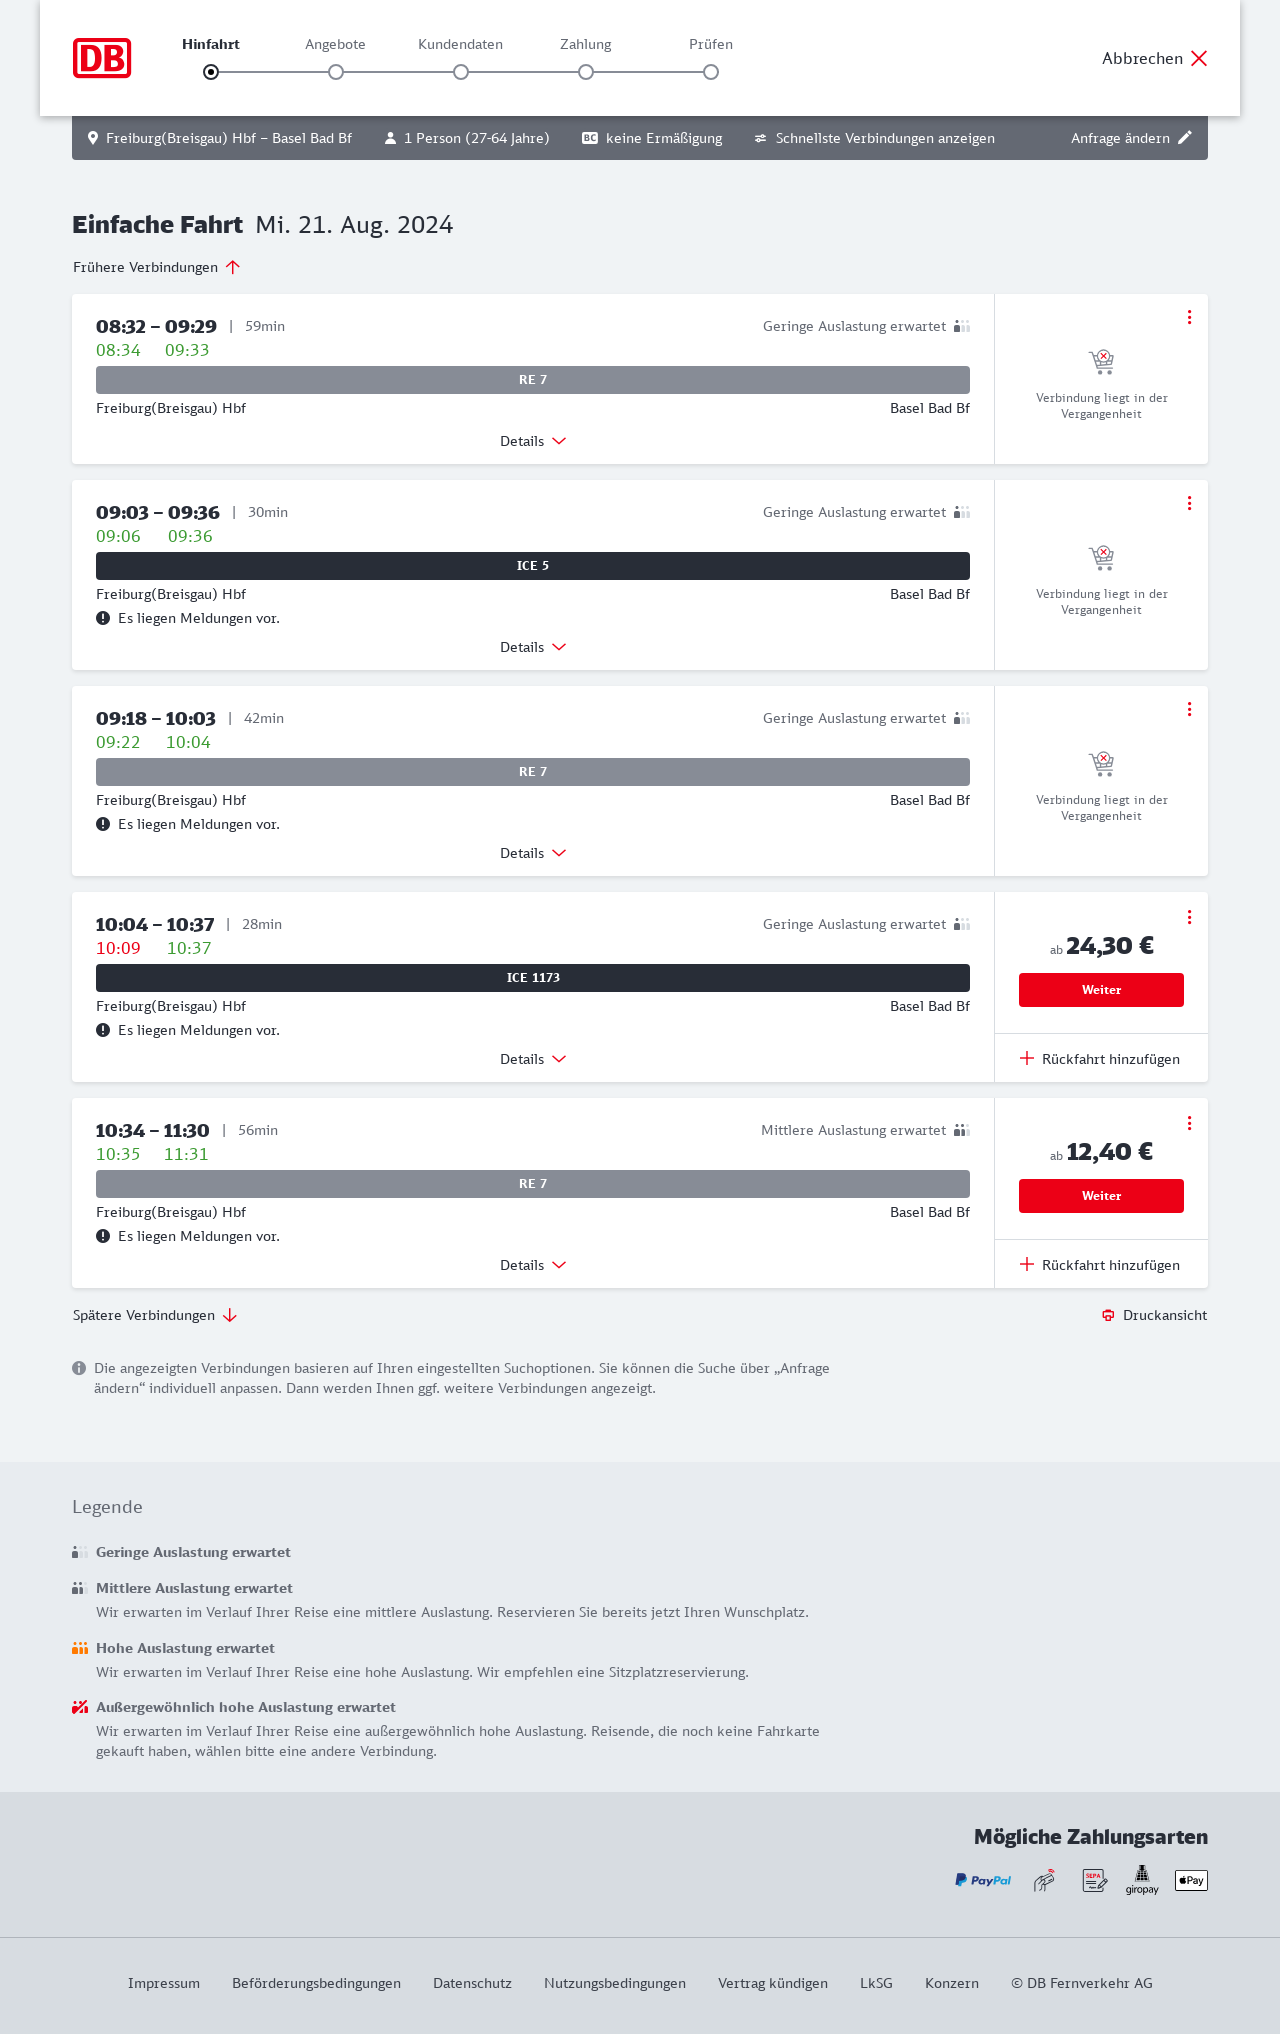This screenshot has width=1280, height=2034.
Task: Add return trip to the 12,40 € connection
Action: click(1100, 1265)
